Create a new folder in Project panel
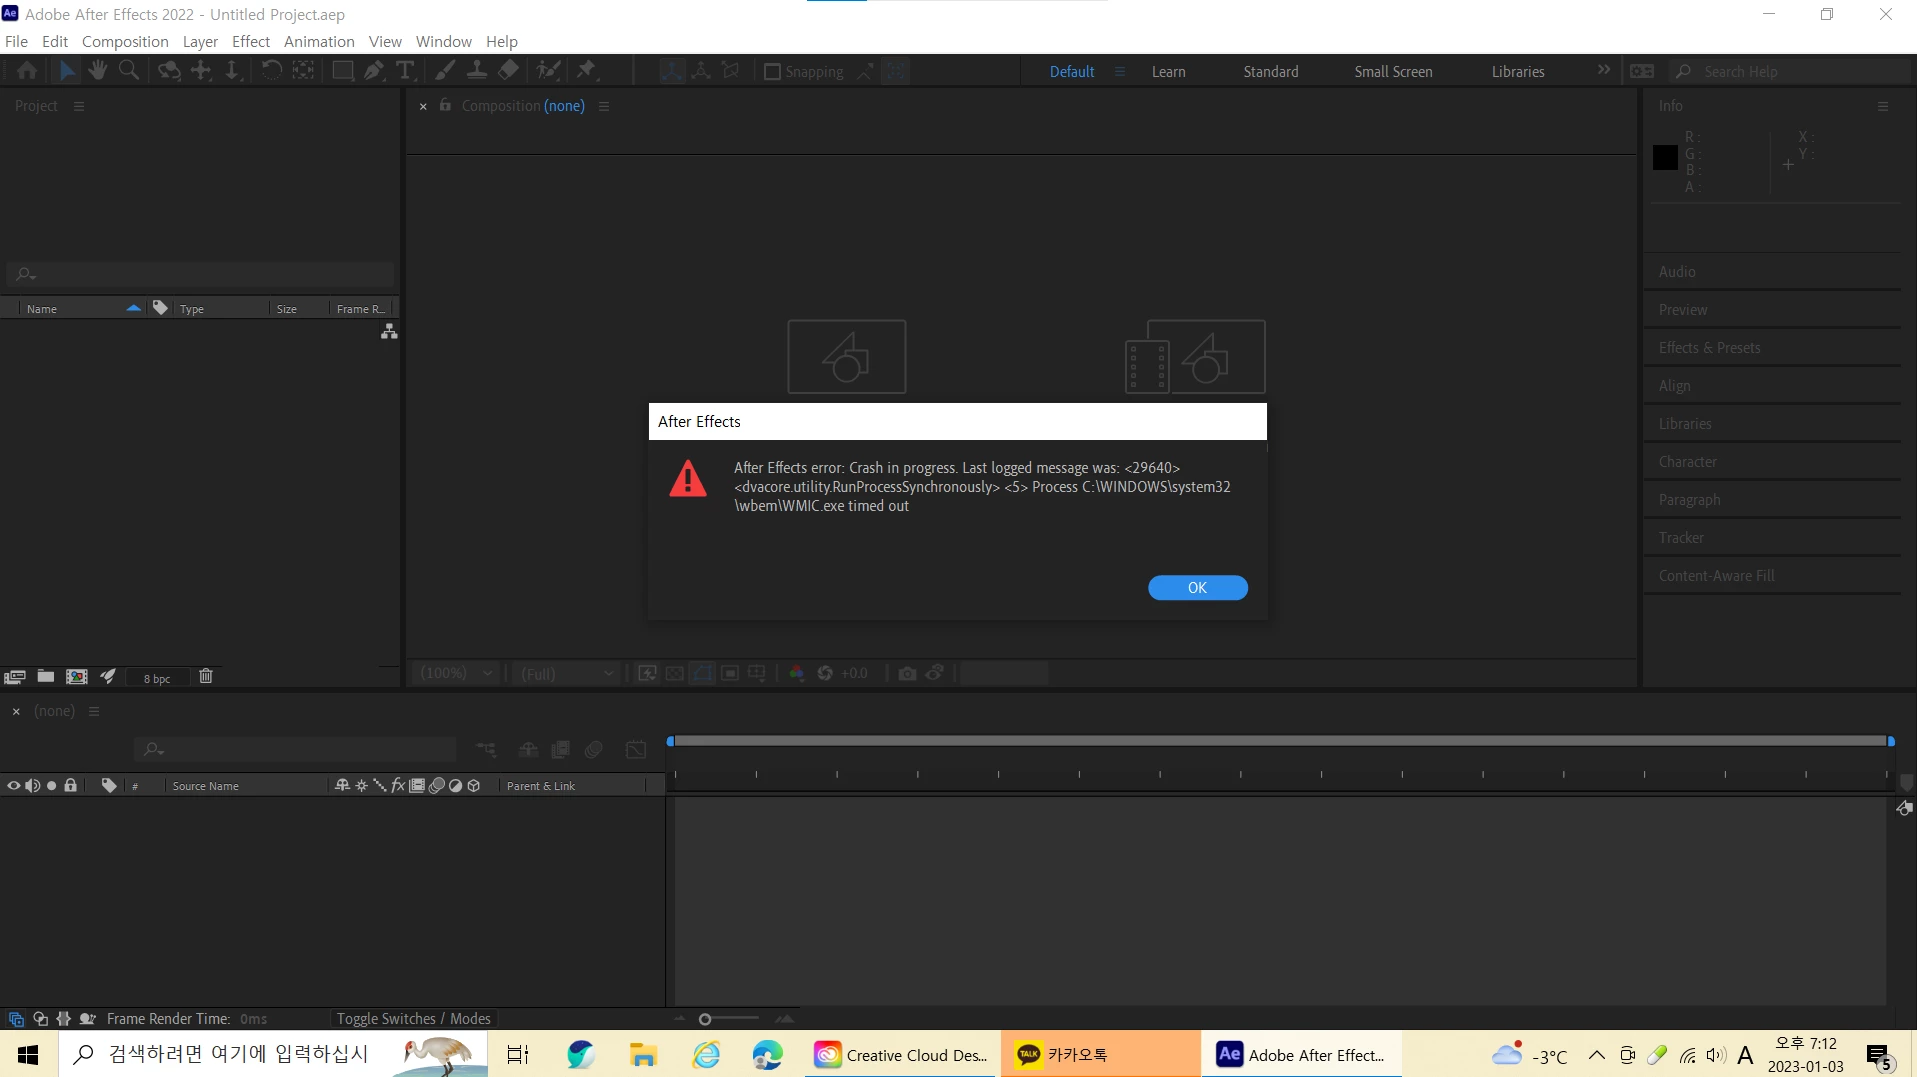This screenshot has height=1077, width=1917. (x=46, y=677)
